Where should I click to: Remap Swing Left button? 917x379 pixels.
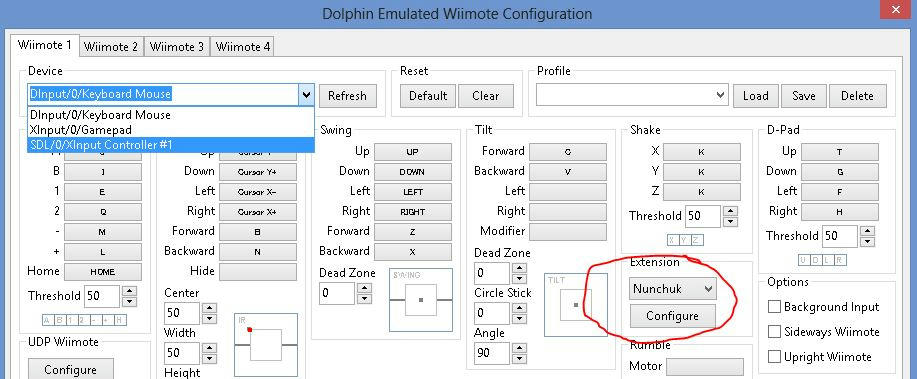click(413, 192)
